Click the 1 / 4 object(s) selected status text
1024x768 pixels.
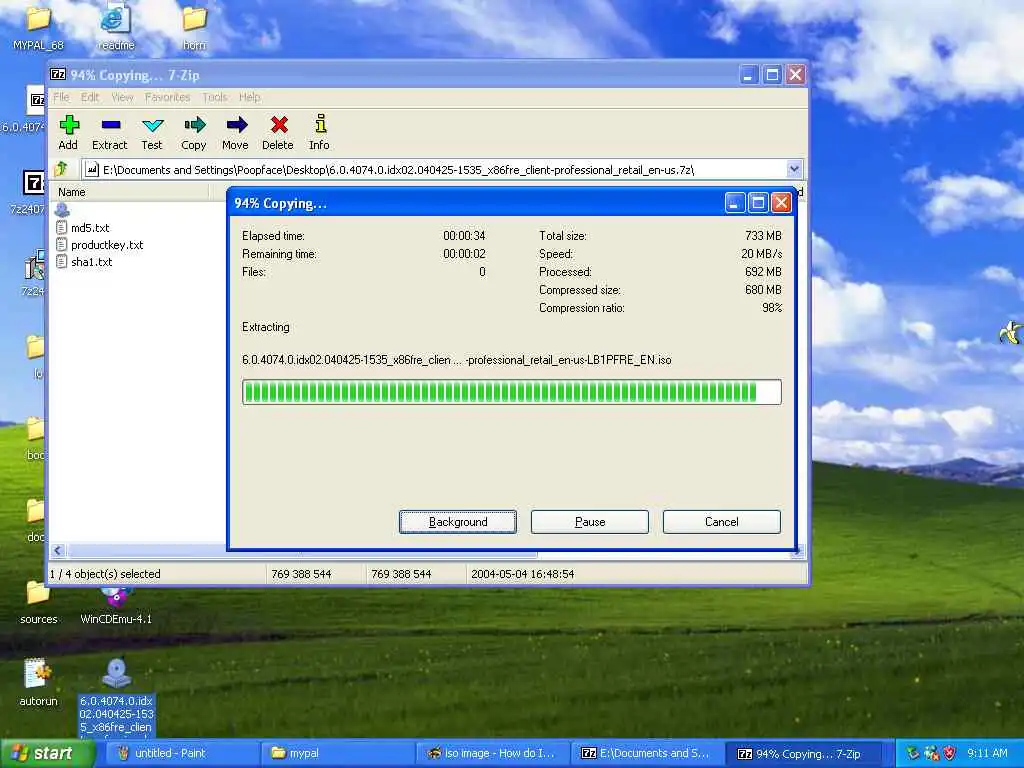105,574
